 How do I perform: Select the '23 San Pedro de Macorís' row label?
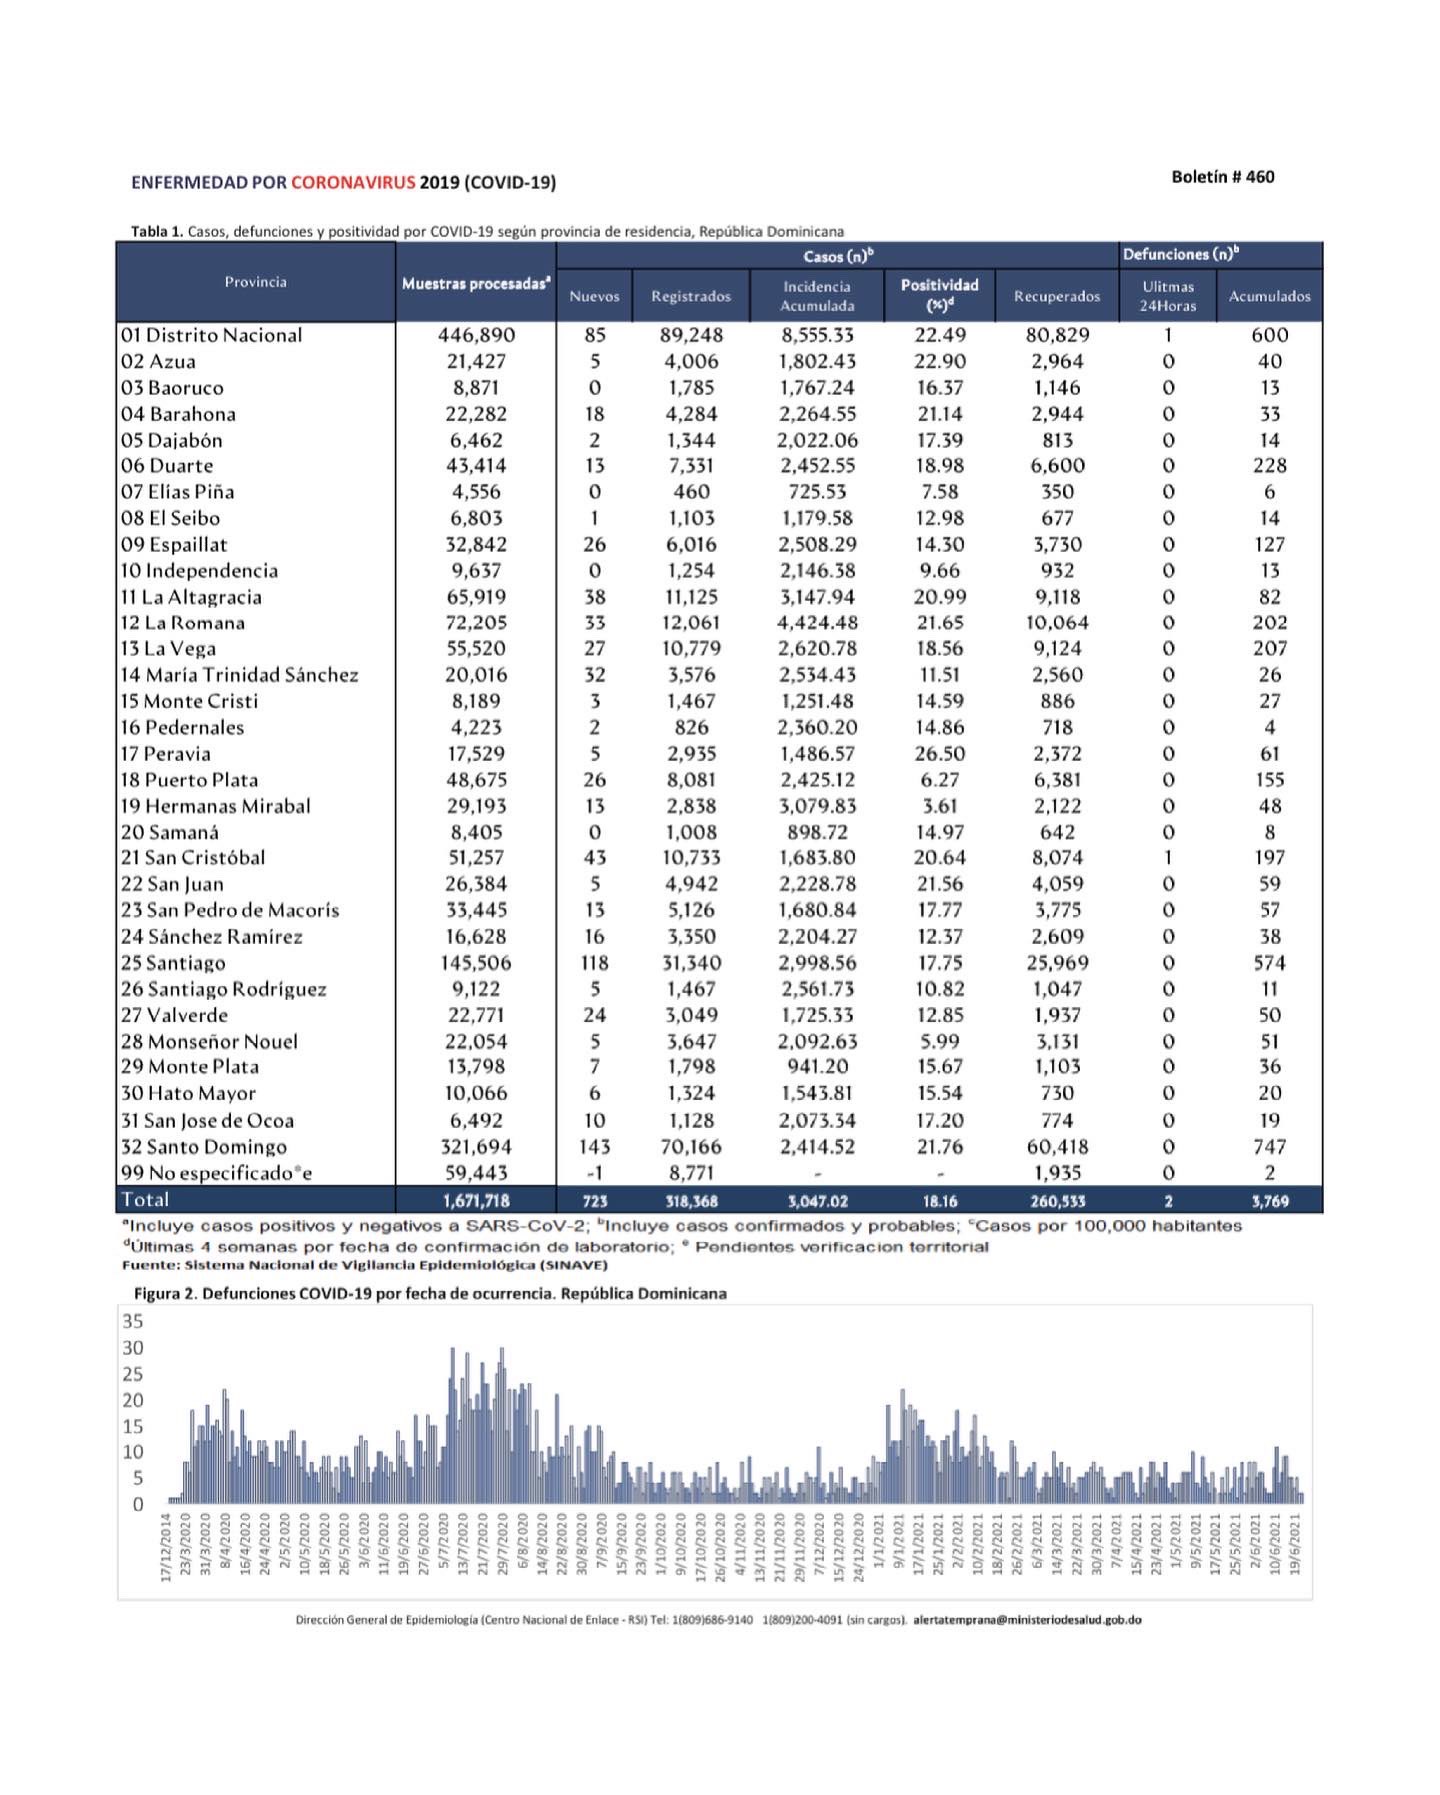(230, 910)
